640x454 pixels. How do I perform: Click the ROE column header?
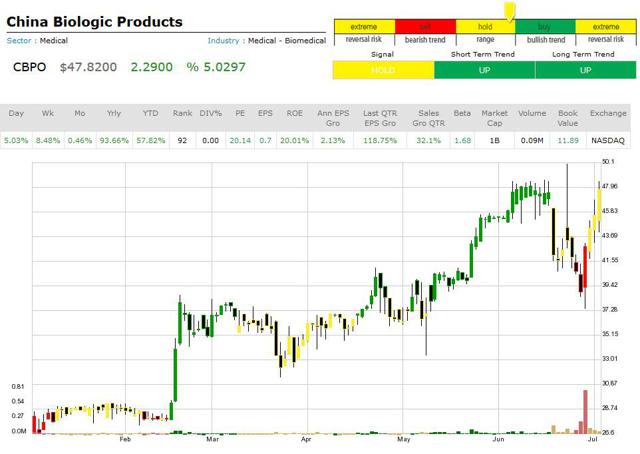(x=294, y=114)
